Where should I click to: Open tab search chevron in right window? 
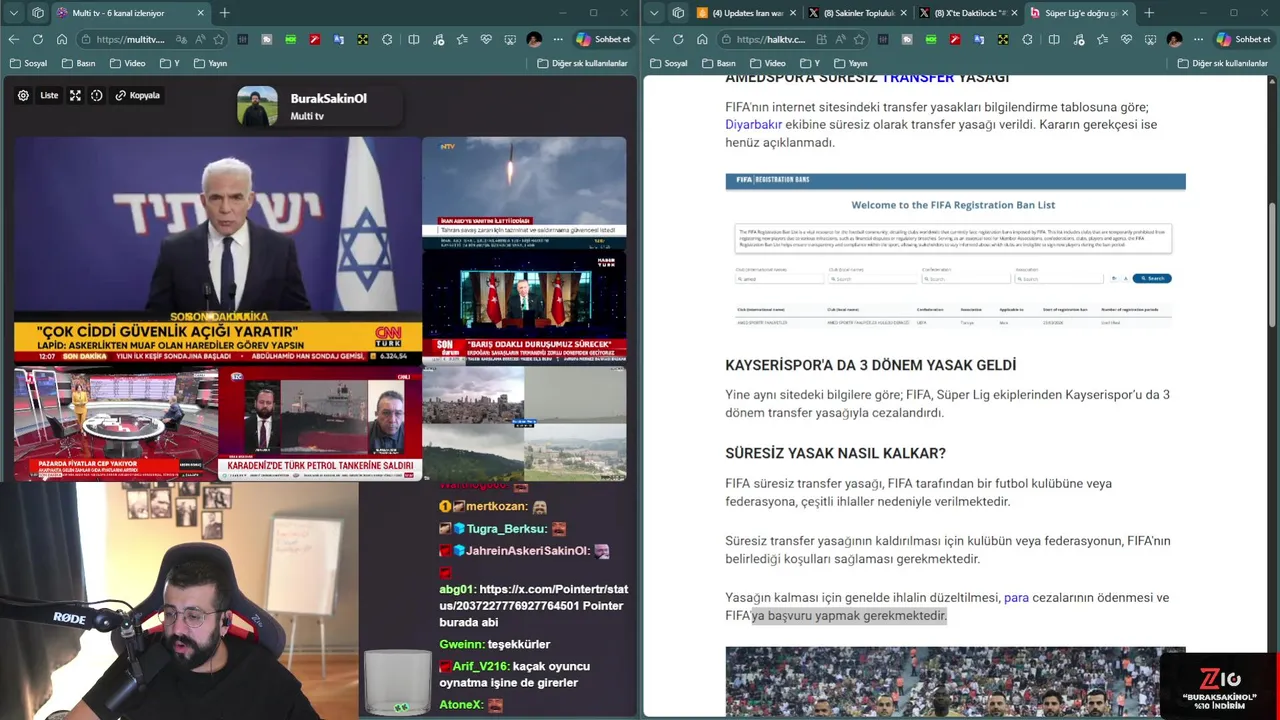click(654, 13)
